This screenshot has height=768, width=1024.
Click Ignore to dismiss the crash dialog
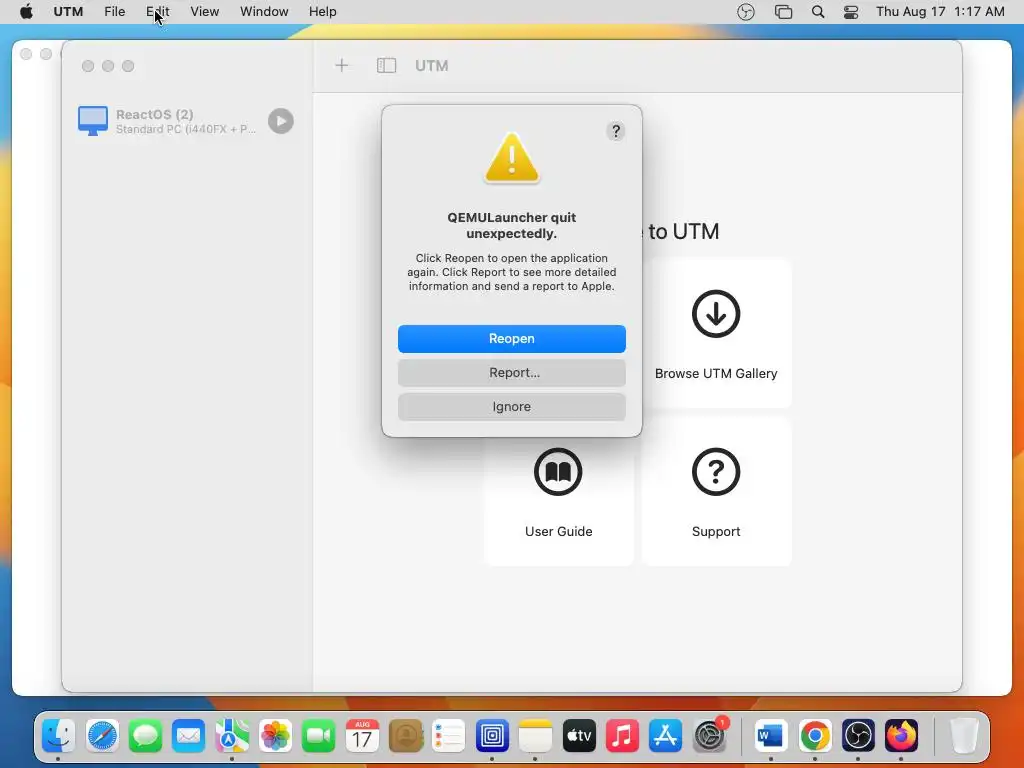point(511,406)
